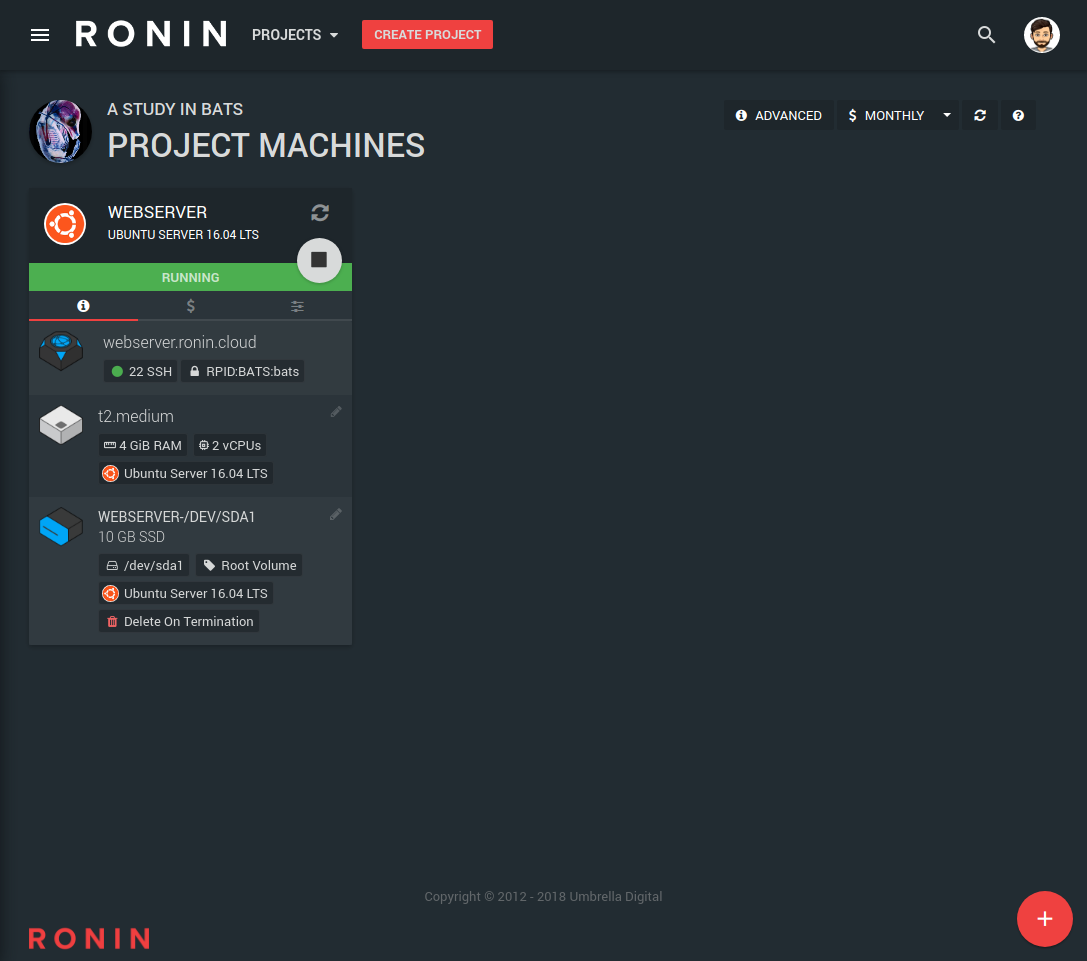Click the 22 SSH port badge
This screenshot has height=961, width=1087.
tap(141, 371)
